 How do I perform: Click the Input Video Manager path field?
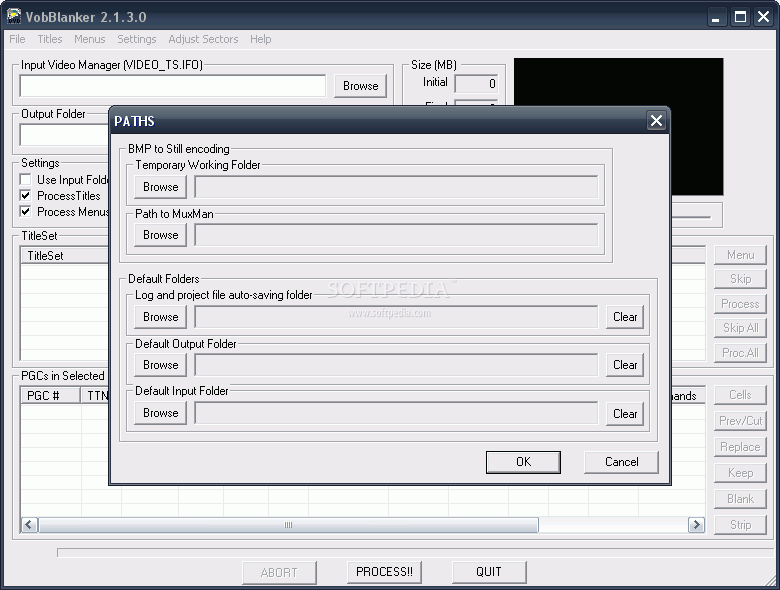[173, 86]
